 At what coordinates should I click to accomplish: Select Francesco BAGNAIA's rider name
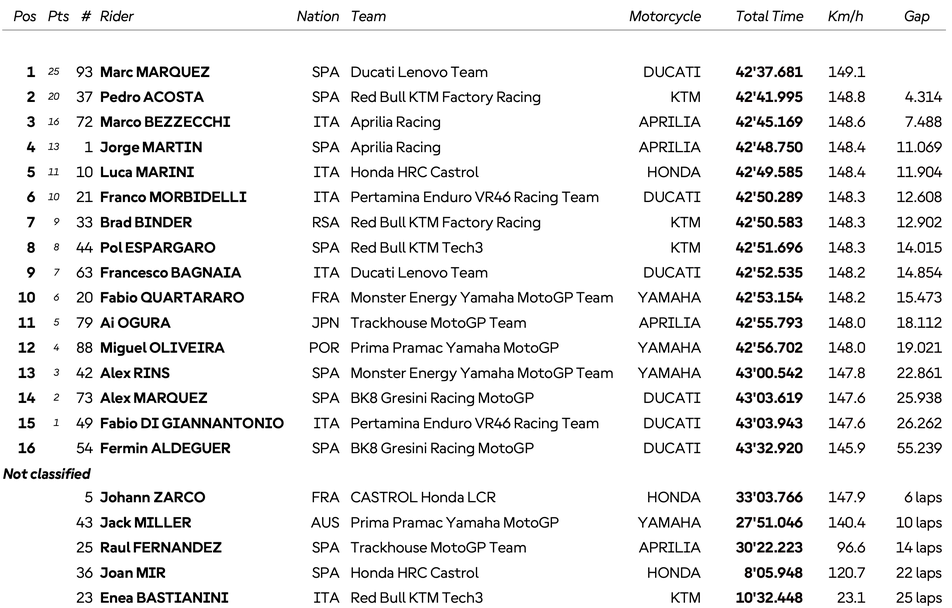[x=170, y=272]
